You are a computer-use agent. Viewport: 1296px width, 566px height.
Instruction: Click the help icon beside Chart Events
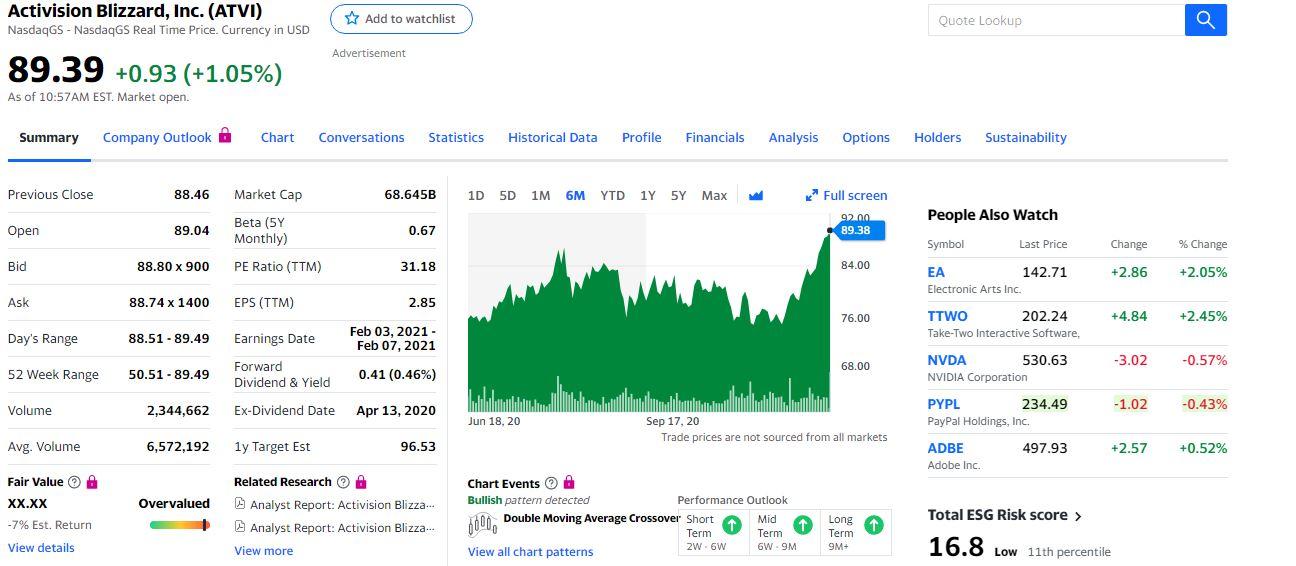coord(552,484)
